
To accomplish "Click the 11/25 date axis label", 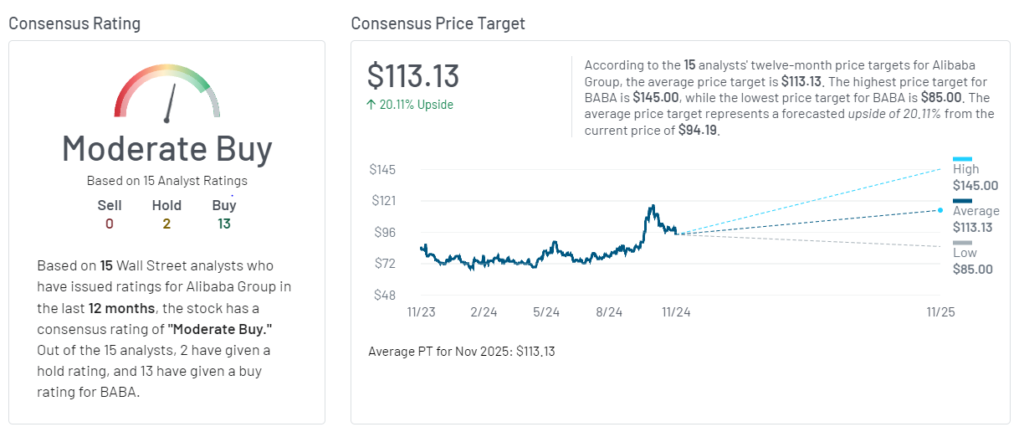I will [x=941, y=312].
